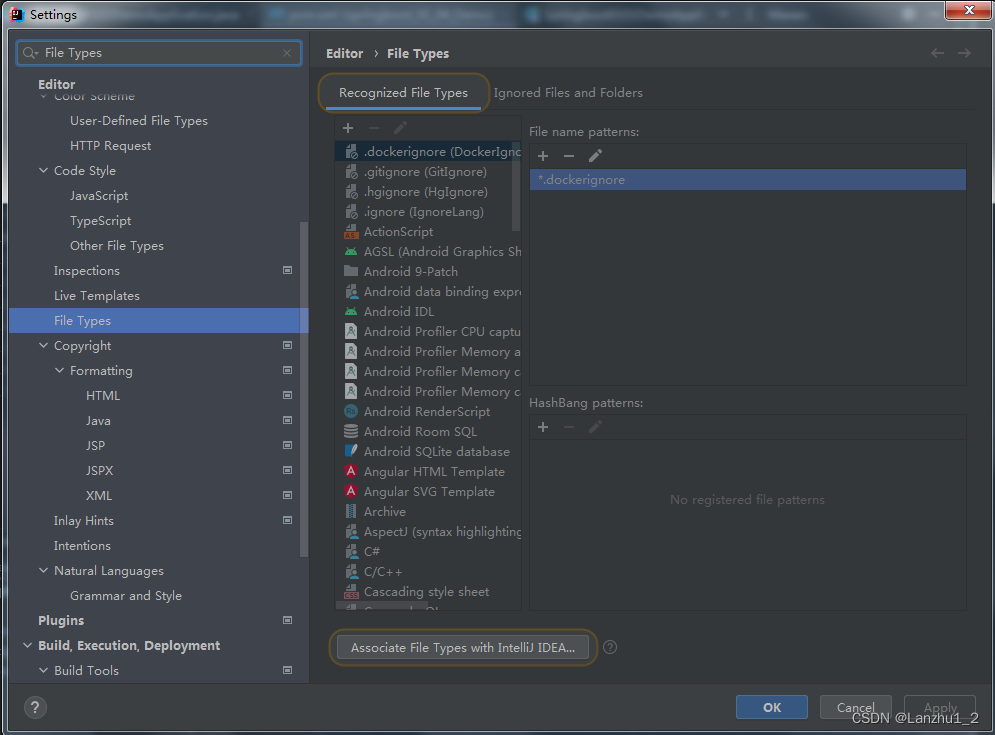Click the Android 9-Patch folder icon
This screenshot has height=735, width=995.
(x=351, y=272)
